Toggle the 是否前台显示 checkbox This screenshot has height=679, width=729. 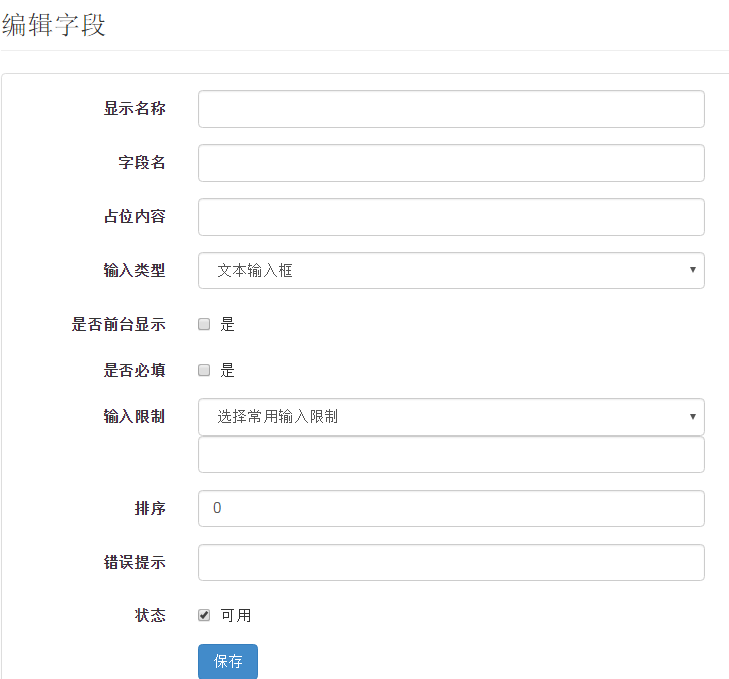(204, 324)
